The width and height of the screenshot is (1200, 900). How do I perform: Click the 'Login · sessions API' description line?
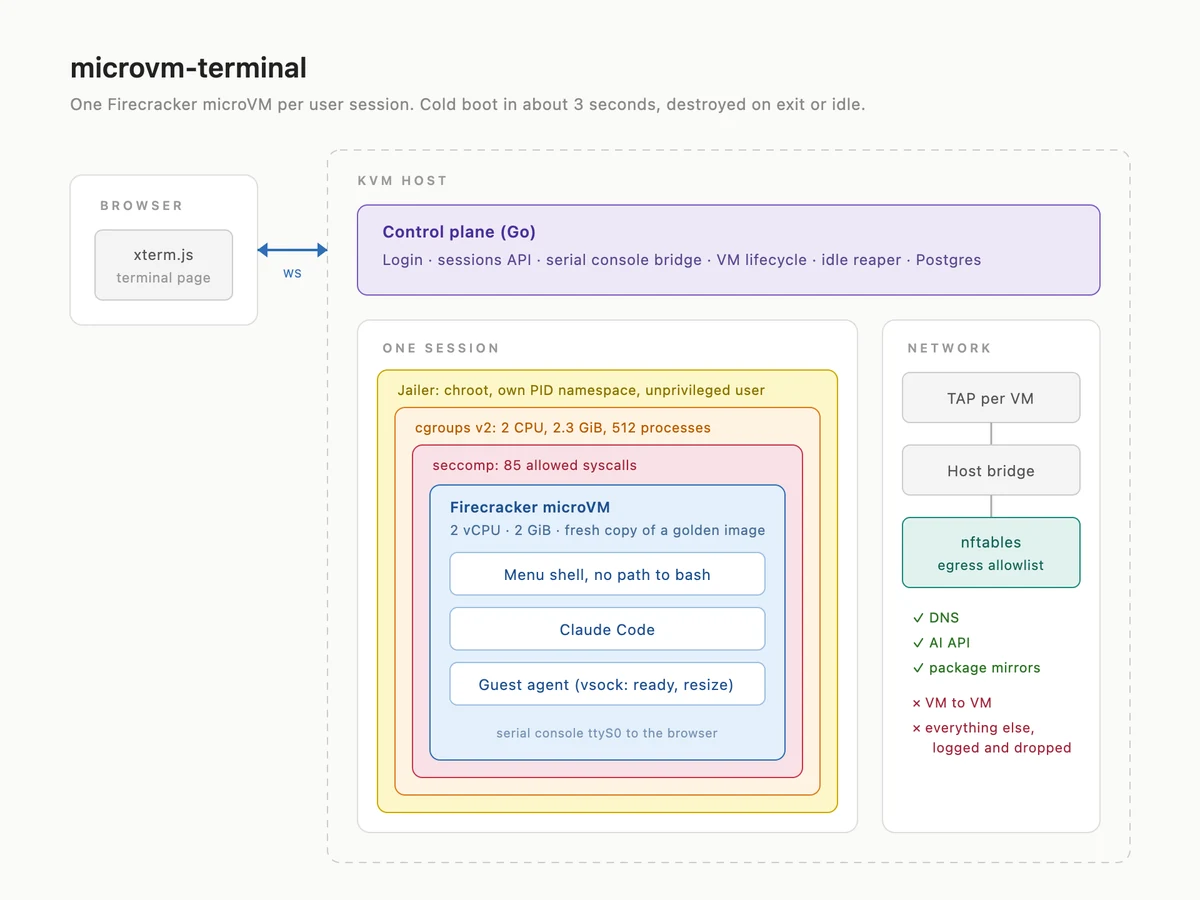coord(682,260)
